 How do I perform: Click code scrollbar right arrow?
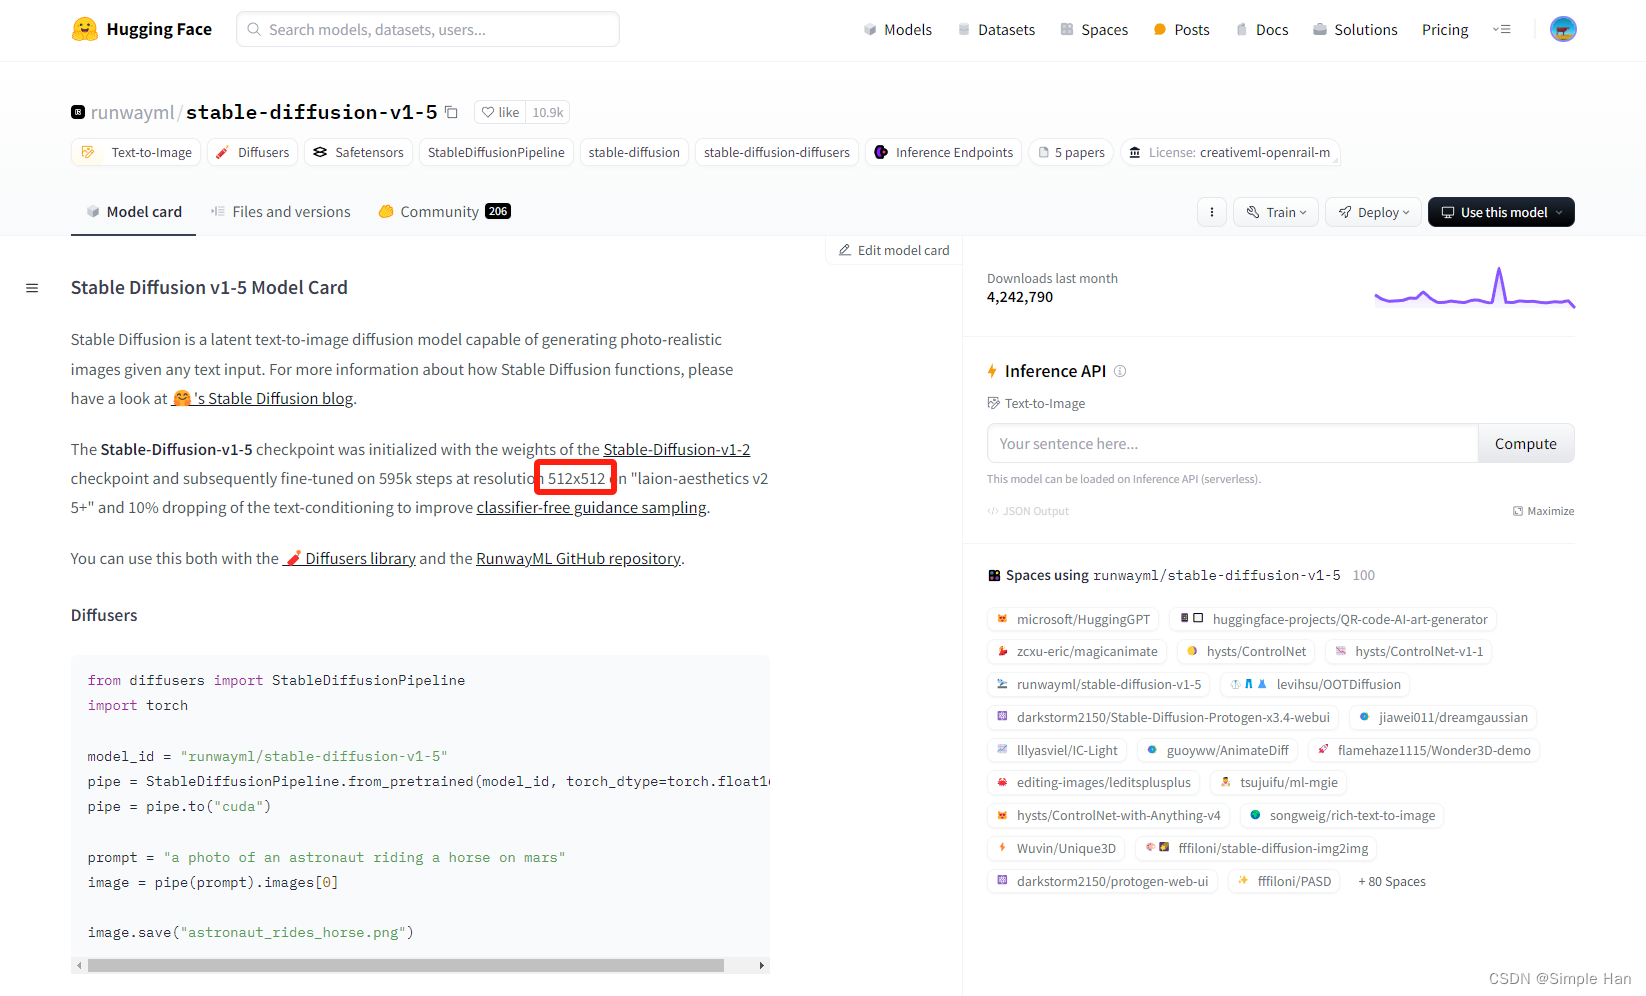pos(762,966)
